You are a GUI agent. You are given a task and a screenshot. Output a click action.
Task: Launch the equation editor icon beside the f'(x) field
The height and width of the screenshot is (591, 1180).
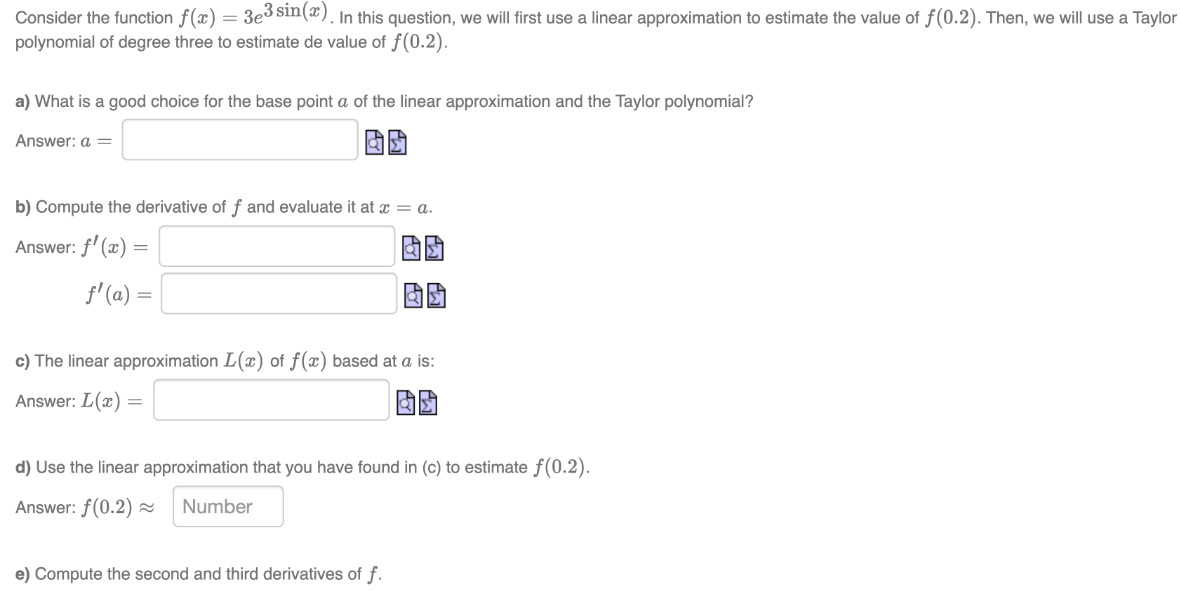coord(434,248)
